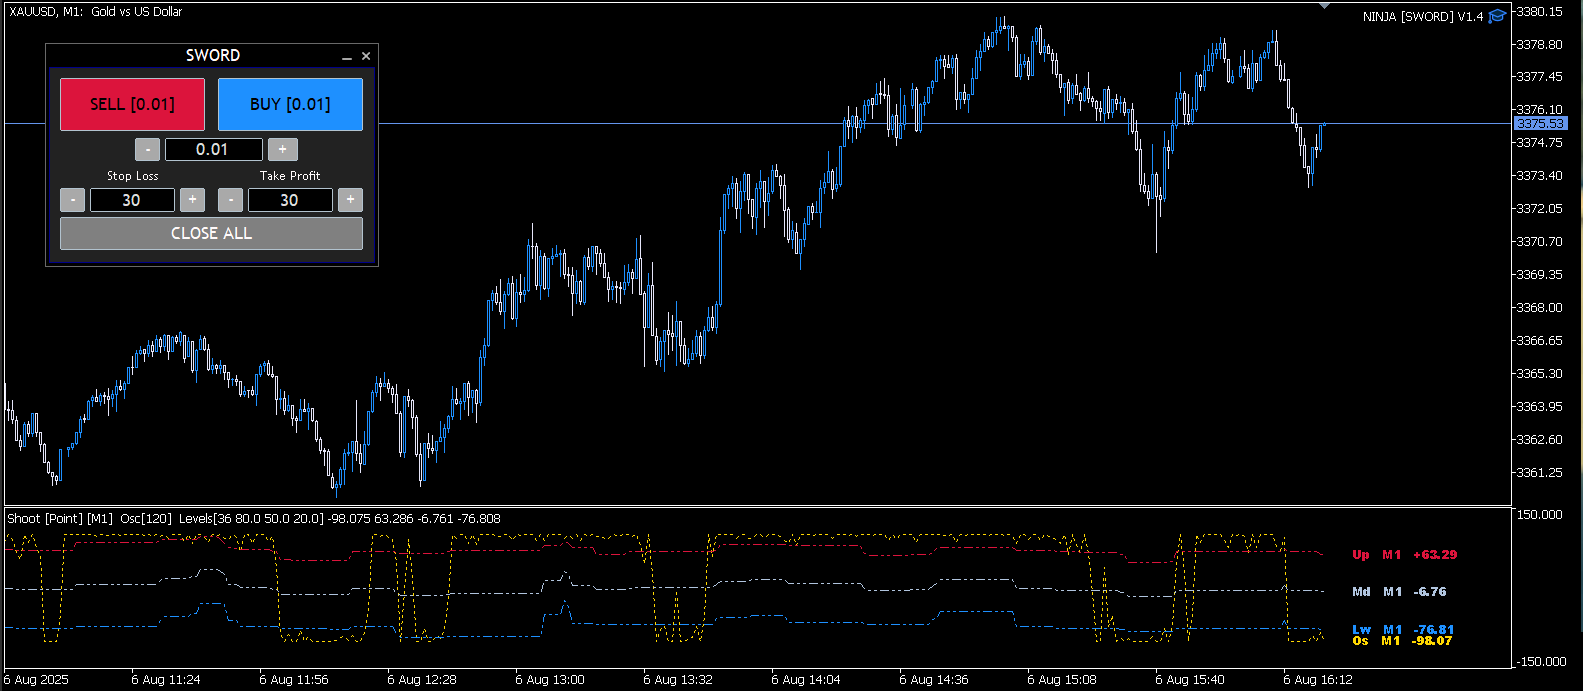Click the Os M1 -98.07 readout
This screenshot has width=1583, height=691.
[1402, 641]
